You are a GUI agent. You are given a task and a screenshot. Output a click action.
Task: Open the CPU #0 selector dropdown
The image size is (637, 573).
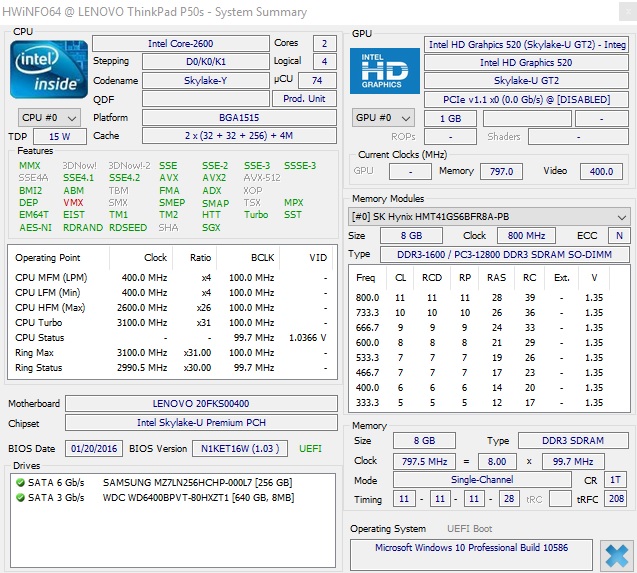point(50,117)
